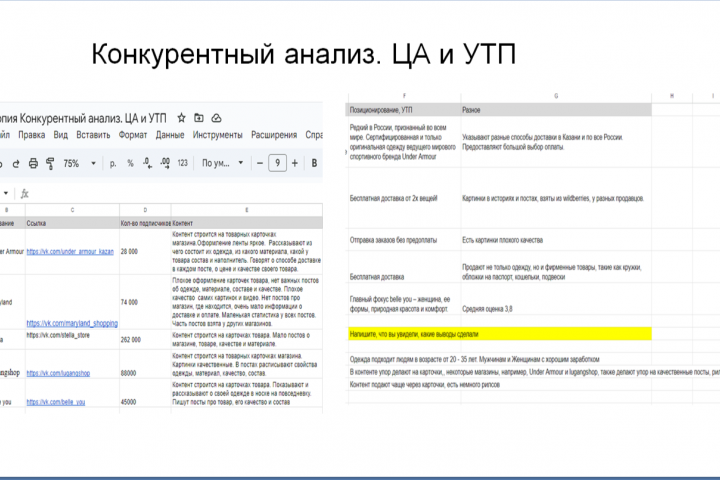The image size is (720, 480).
Task: Increase font size with plus button
Action: (295, 163)
